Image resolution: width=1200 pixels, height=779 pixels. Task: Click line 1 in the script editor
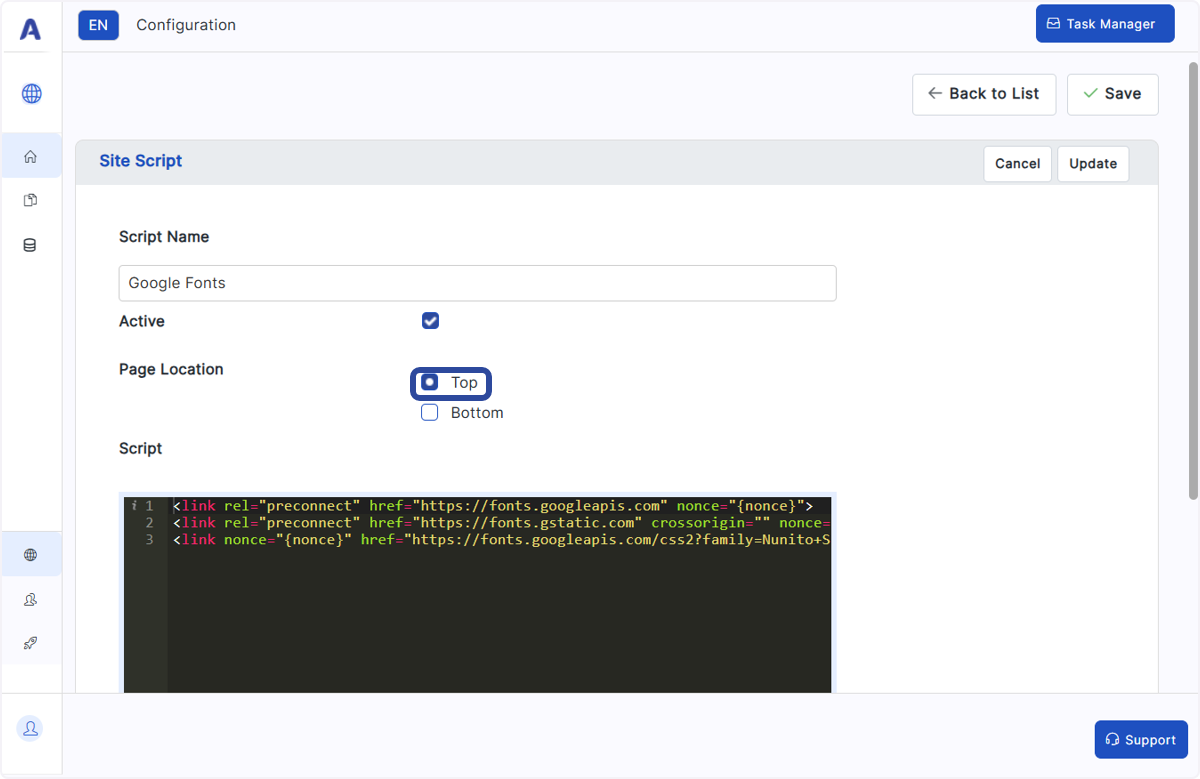click(x=492, y=506)
